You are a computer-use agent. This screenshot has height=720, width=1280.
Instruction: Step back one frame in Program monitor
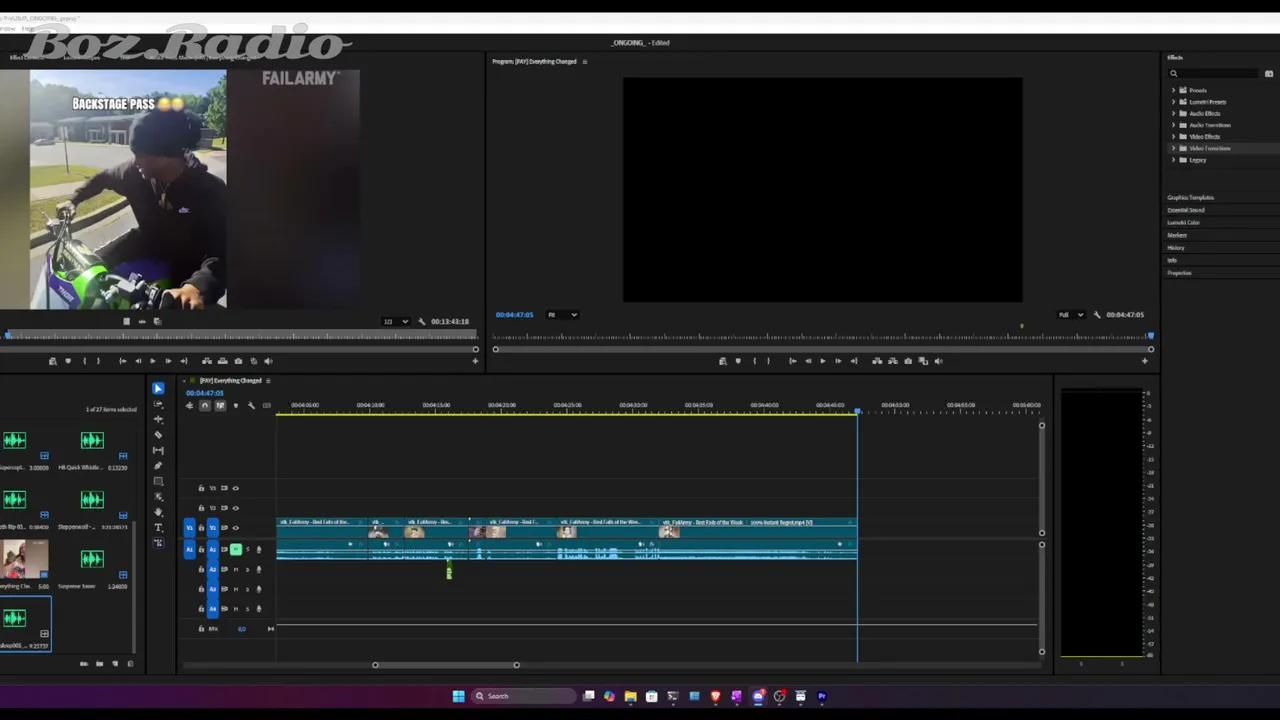coord(808,361)
